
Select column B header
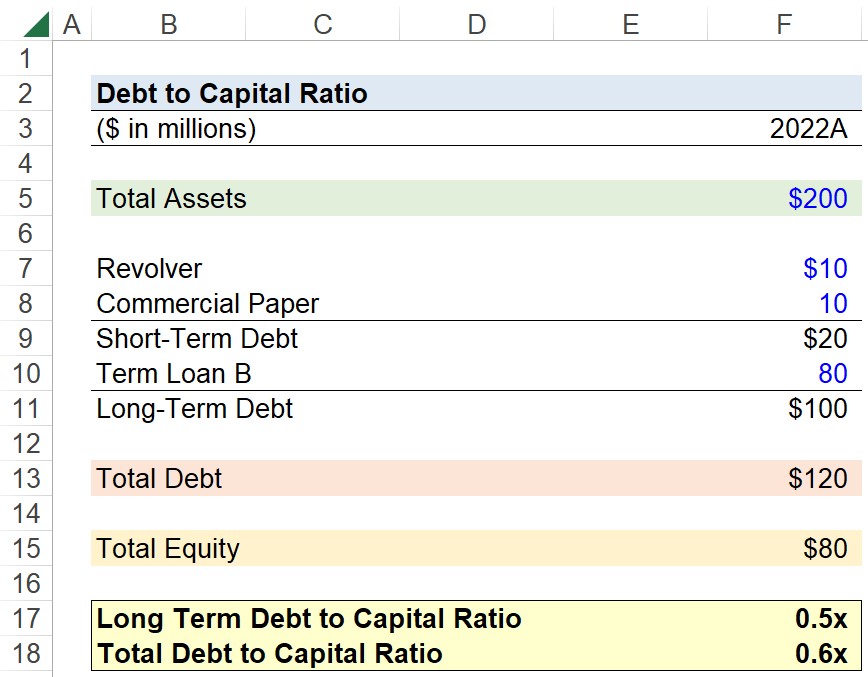[169, 25]
